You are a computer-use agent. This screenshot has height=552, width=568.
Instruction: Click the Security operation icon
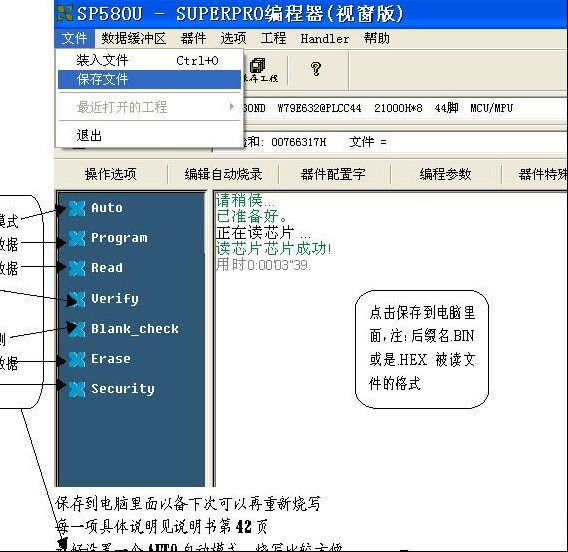pyautogui.click(x=77, y=389)
